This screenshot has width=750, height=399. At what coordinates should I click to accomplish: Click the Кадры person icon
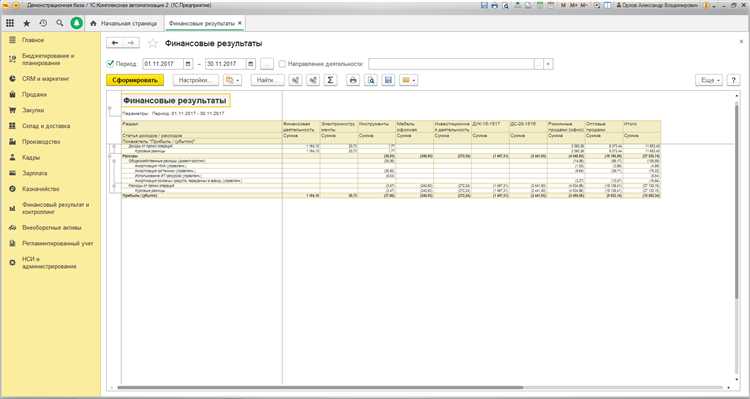coord(12,157)
